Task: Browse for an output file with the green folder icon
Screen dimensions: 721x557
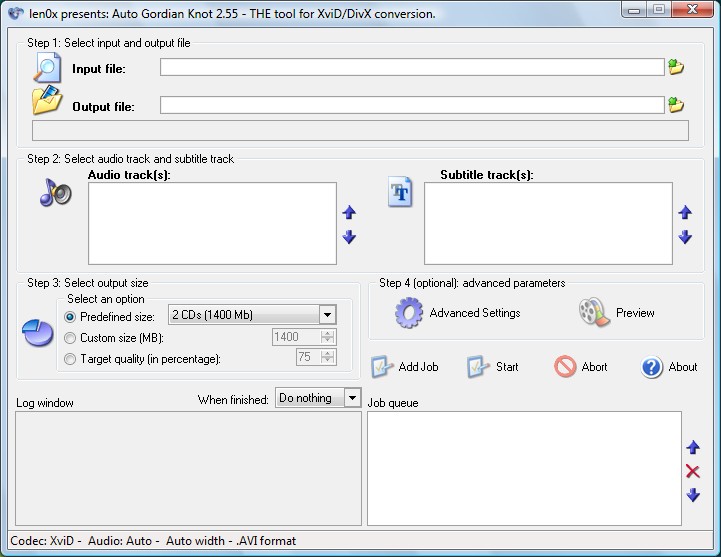Action: coord(676,105)
